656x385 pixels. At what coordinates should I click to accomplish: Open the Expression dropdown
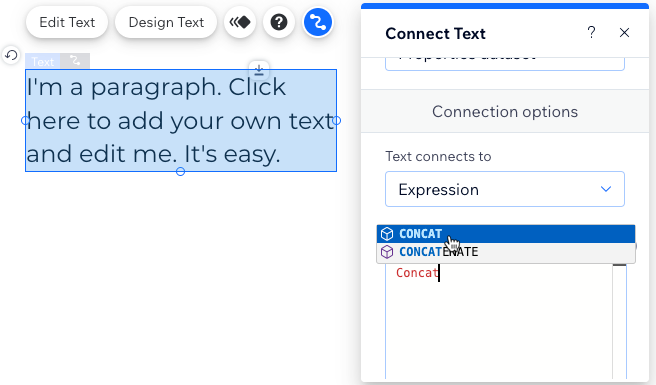point(505,189)
